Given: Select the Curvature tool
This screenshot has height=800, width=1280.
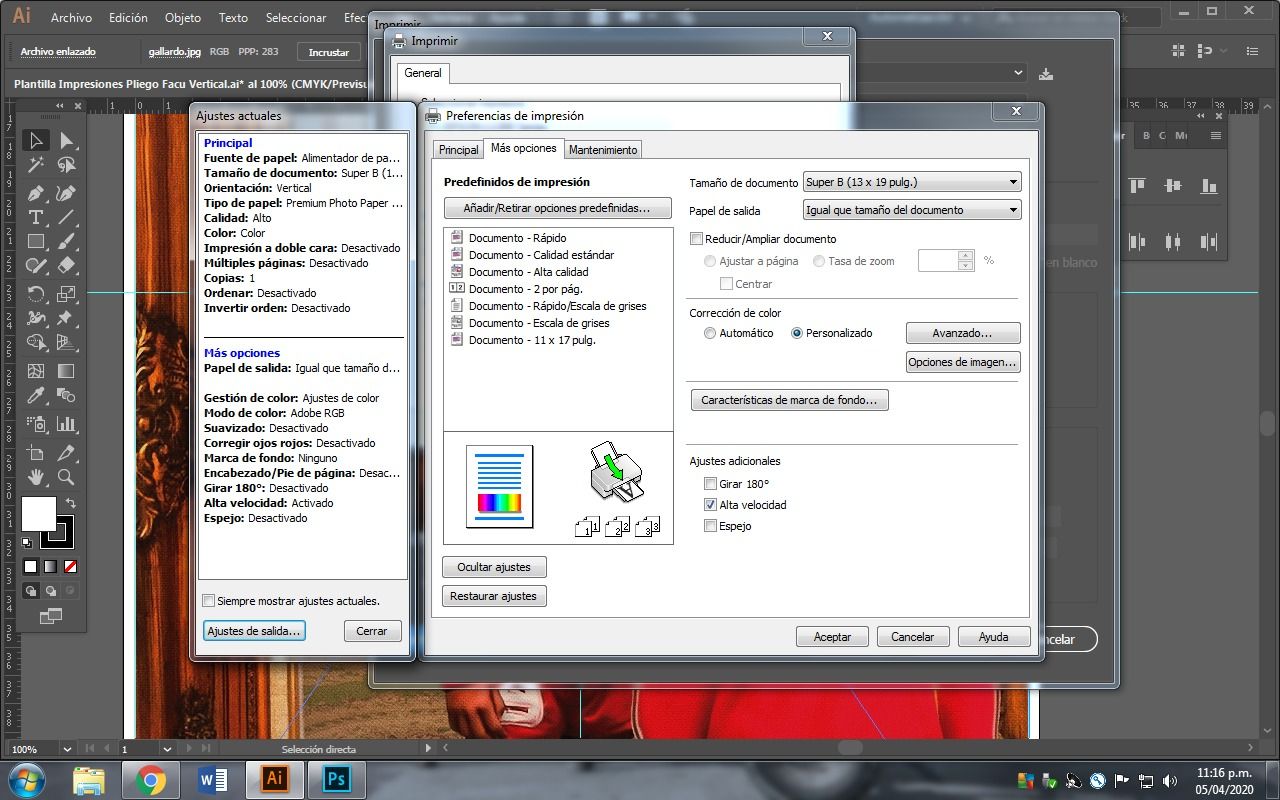Looking at the screenshot, I should tap(66, 192).
